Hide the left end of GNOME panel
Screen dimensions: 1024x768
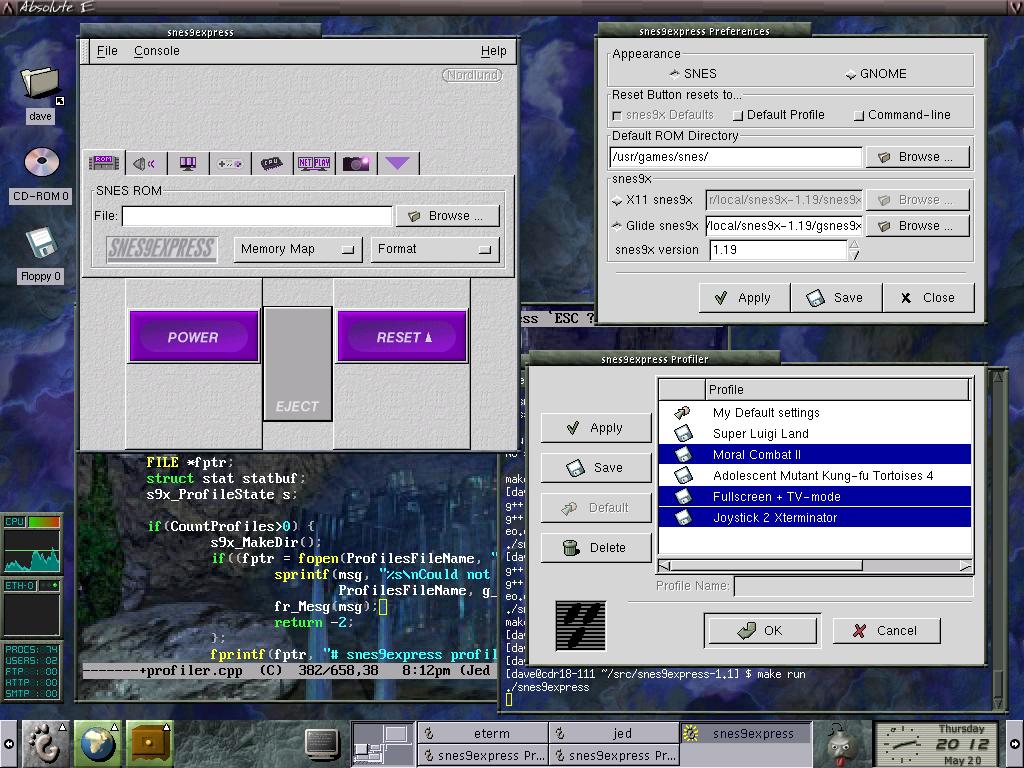pos(9,743)
